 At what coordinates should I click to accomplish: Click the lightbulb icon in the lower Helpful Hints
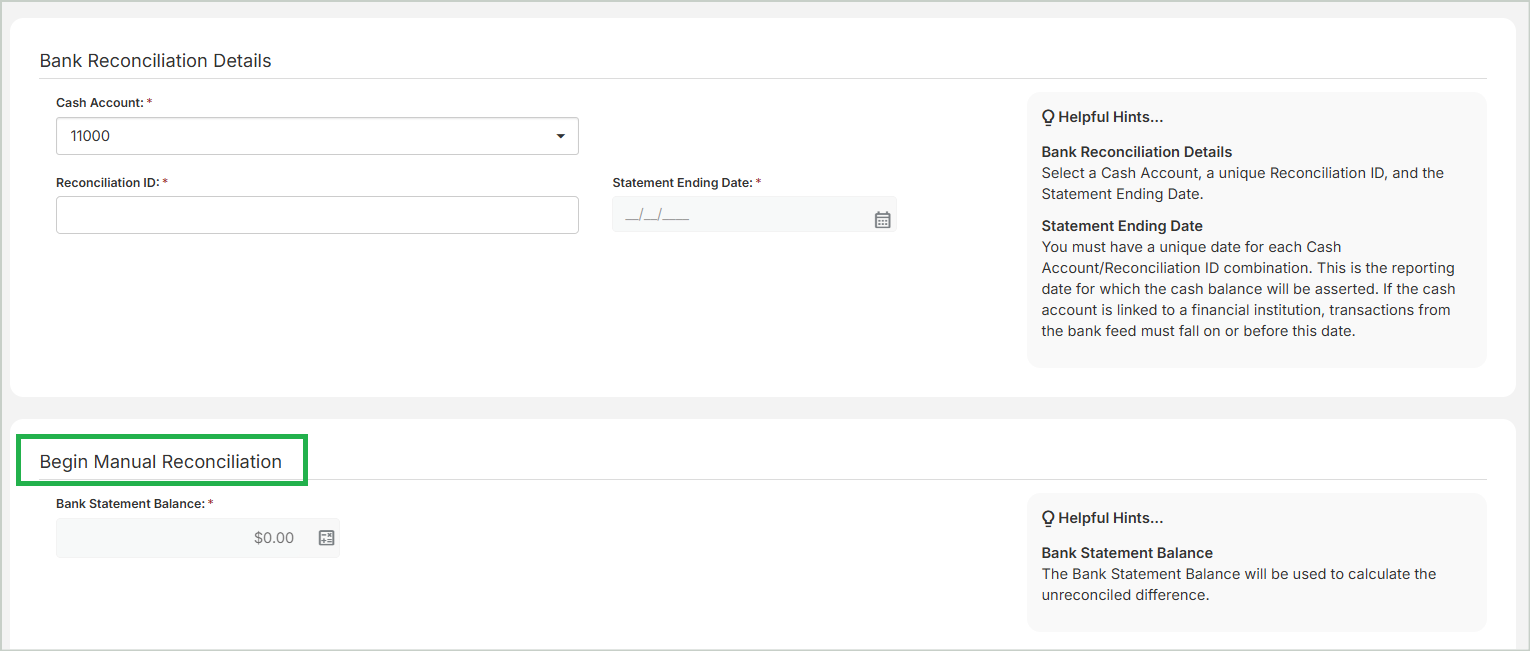pyautogui.click(x=1048, y=519)
